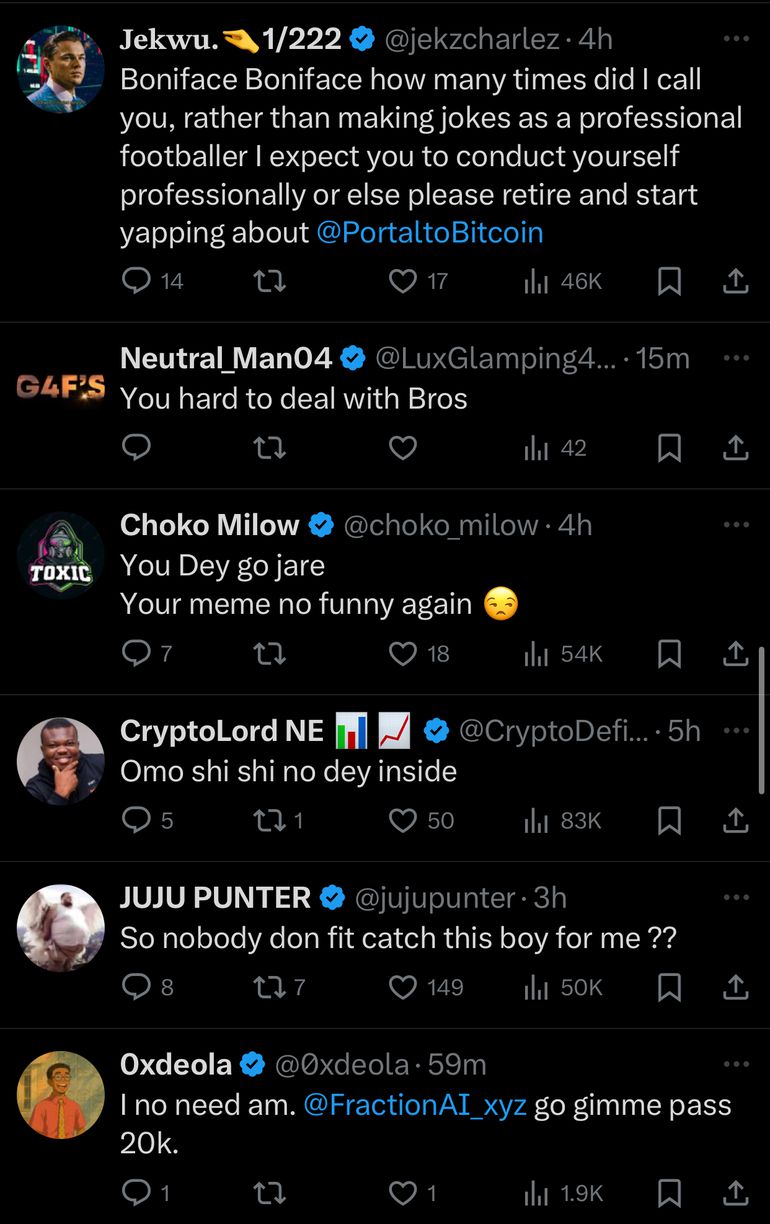Open the @PortaltoBitcoin mention link
Image resolution: width=770 pixels, height=1224 pixels.
pyautogui.click(x=429, y=232)
